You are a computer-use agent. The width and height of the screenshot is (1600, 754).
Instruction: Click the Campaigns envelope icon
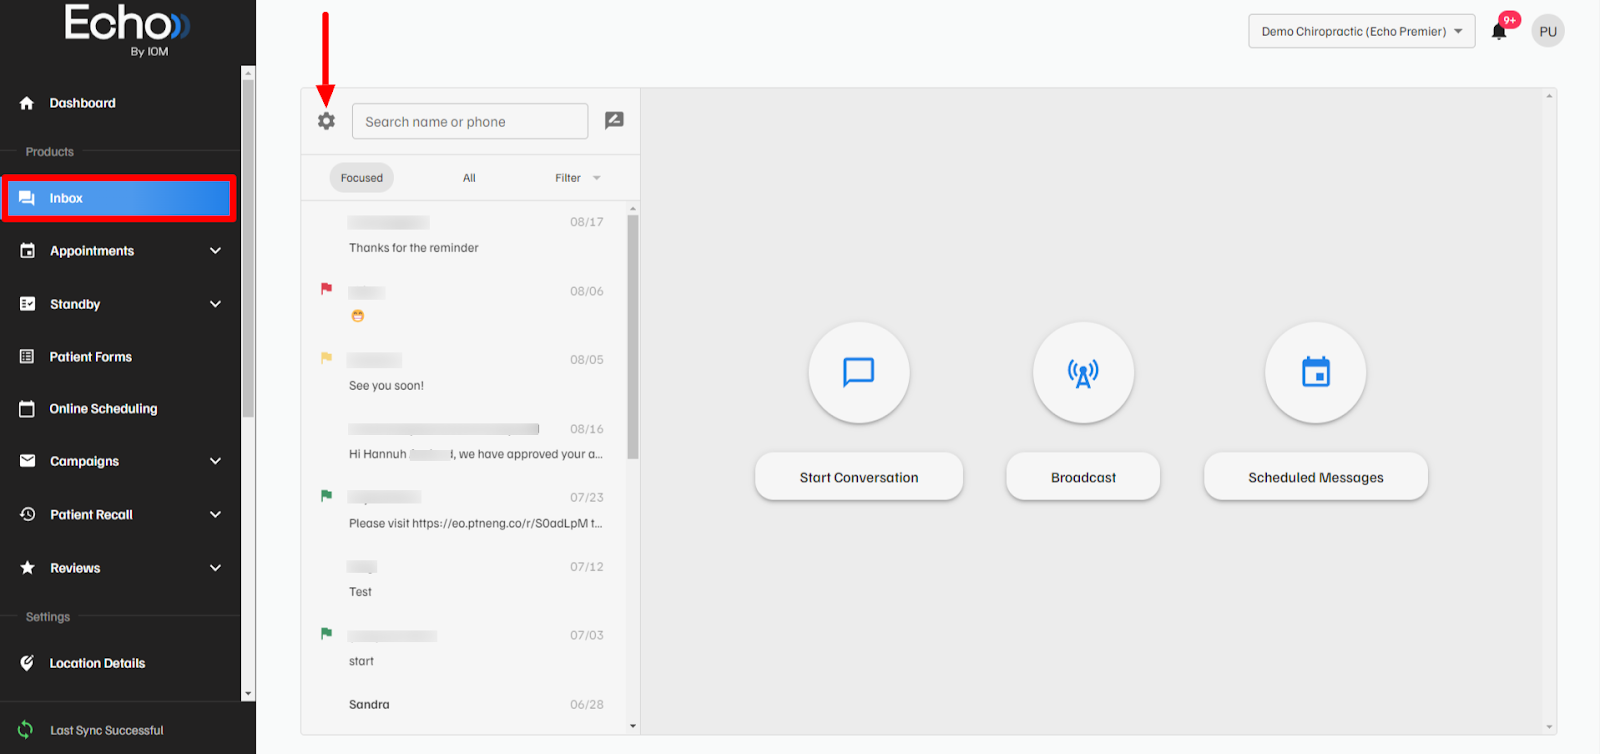click(27, 461)
